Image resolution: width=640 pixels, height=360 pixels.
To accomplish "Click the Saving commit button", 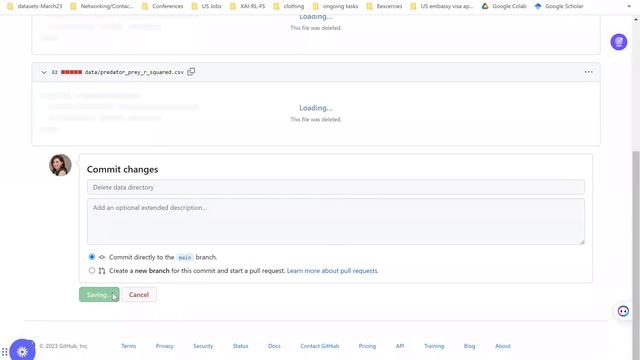I will tap(99, 295).
